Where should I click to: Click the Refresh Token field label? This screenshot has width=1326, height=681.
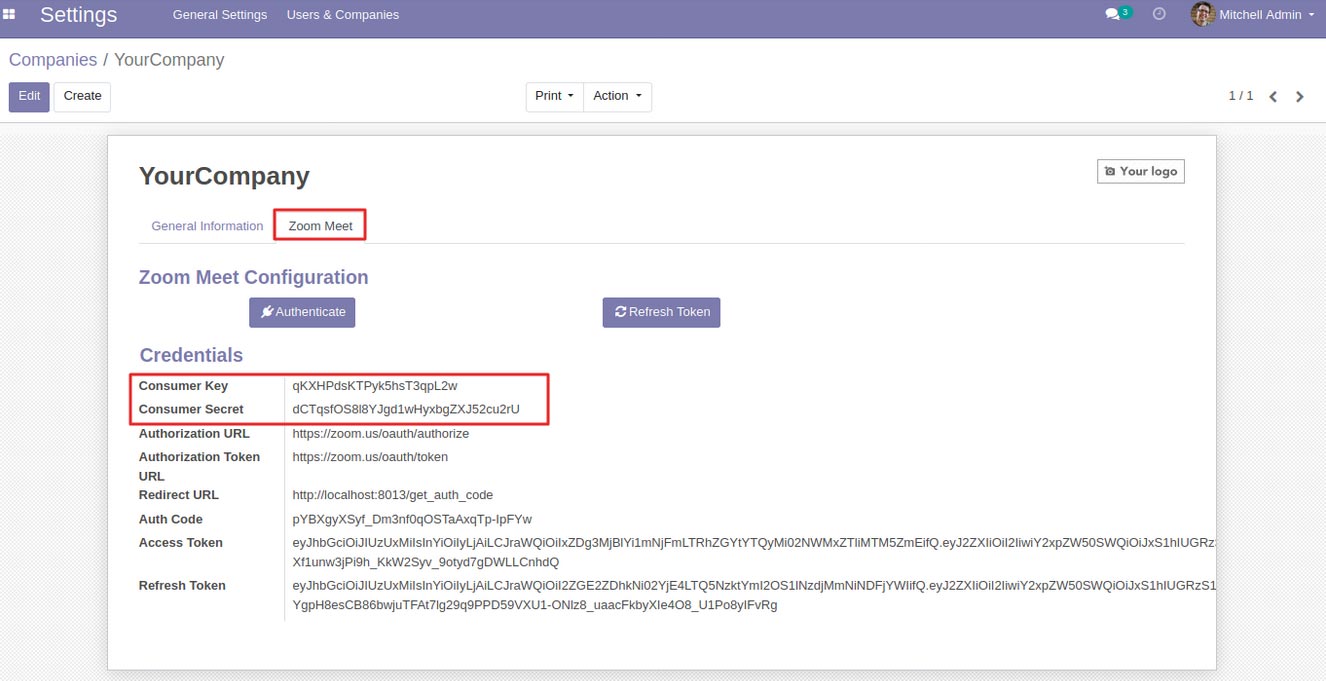pyautogui.click(x=182, y=586)
